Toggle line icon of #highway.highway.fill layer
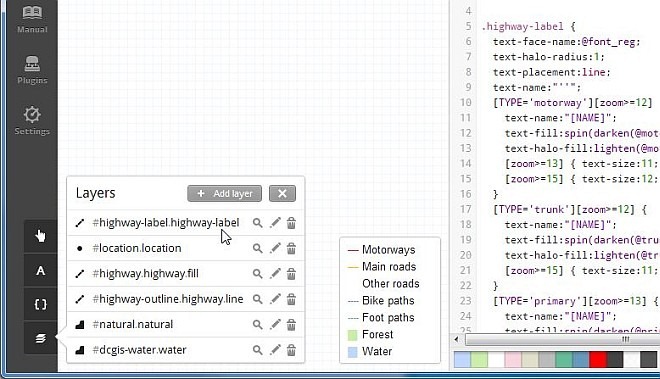Image resolution: width=660 pixels, height=379 pixels. 80,274
